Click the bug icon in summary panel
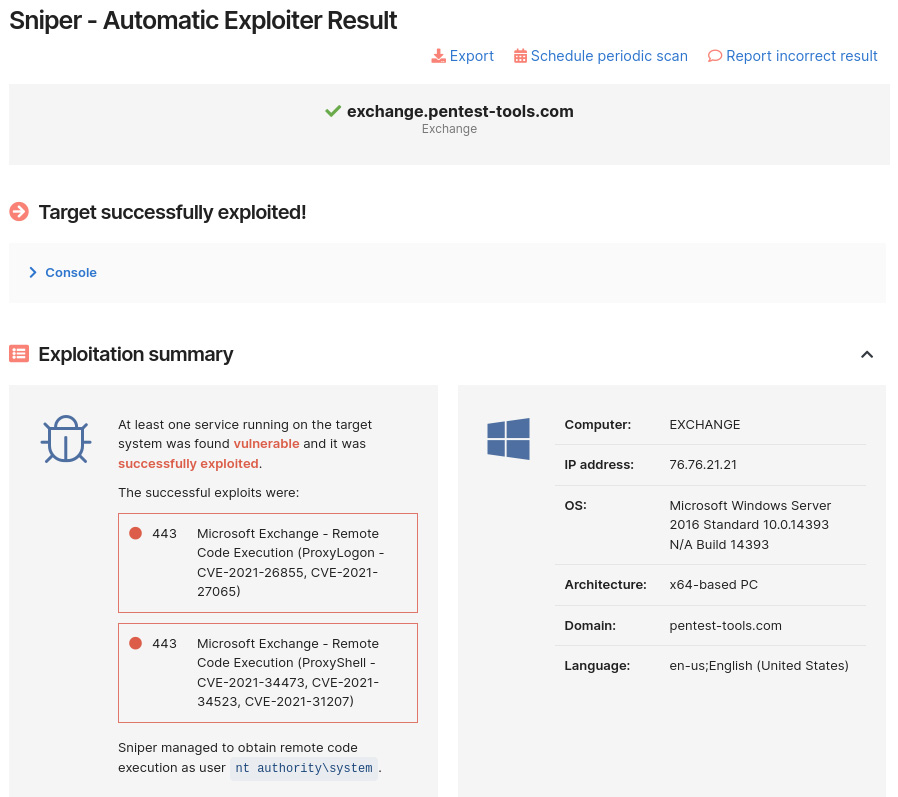The width and height of the screenshot is (898, 797). [x=66, y=439]
